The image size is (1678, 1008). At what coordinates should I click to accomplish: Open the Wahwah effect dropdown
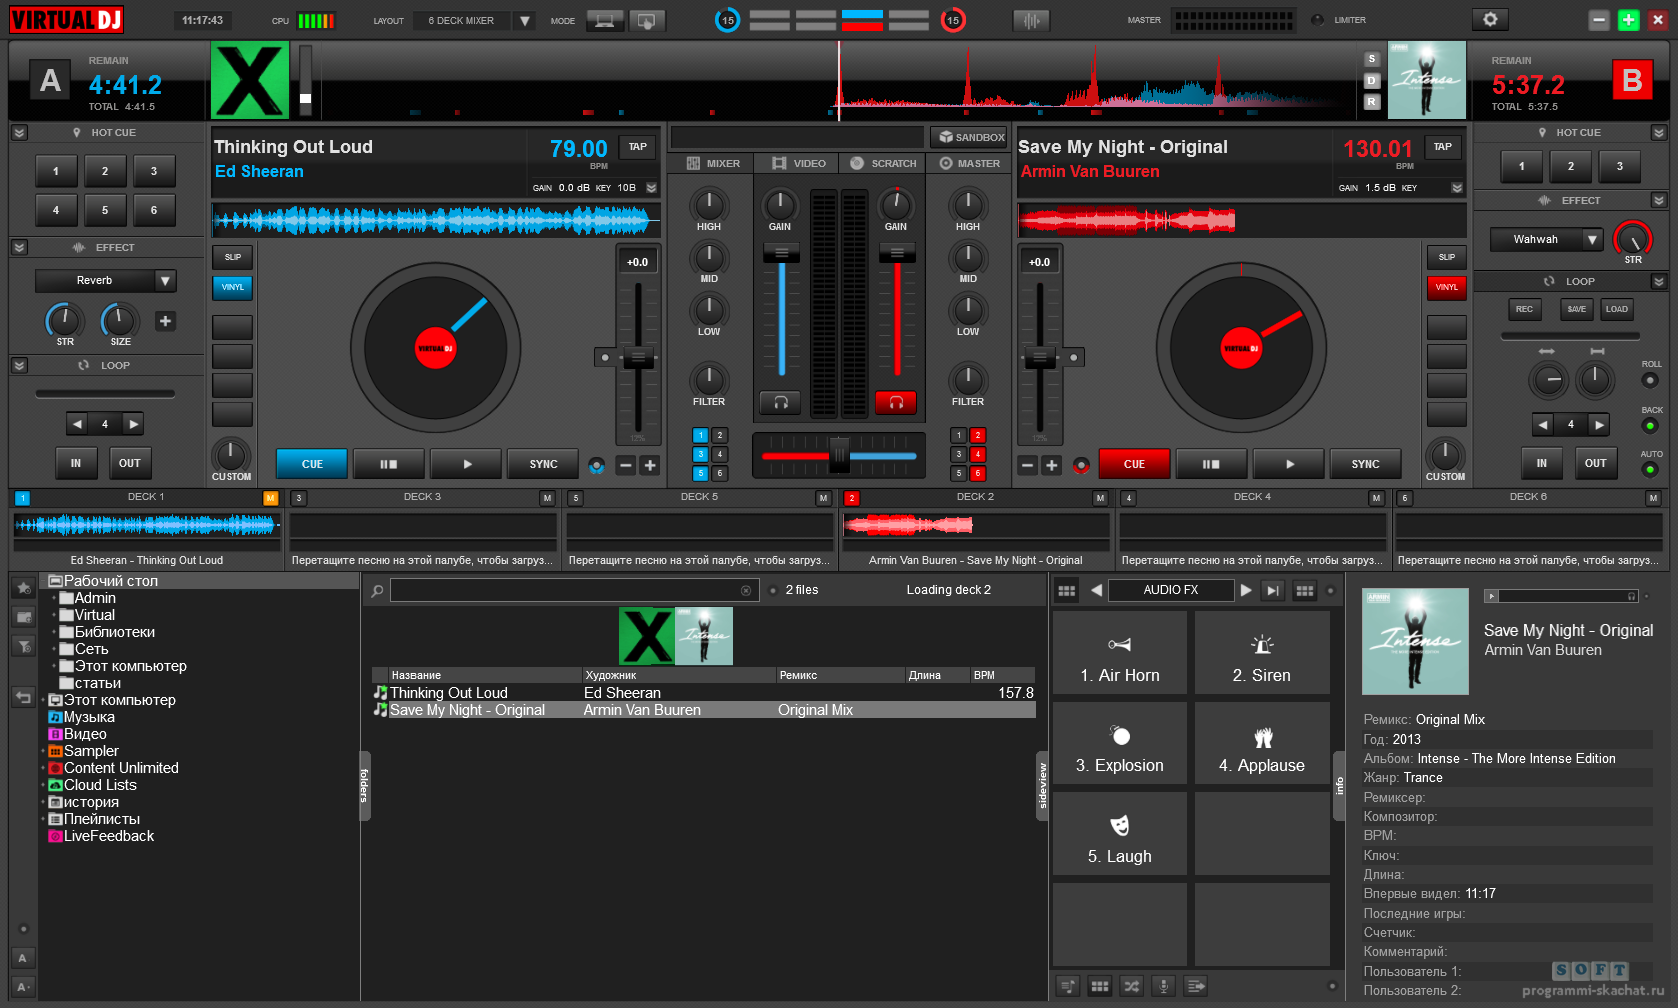pos(1592,240)
